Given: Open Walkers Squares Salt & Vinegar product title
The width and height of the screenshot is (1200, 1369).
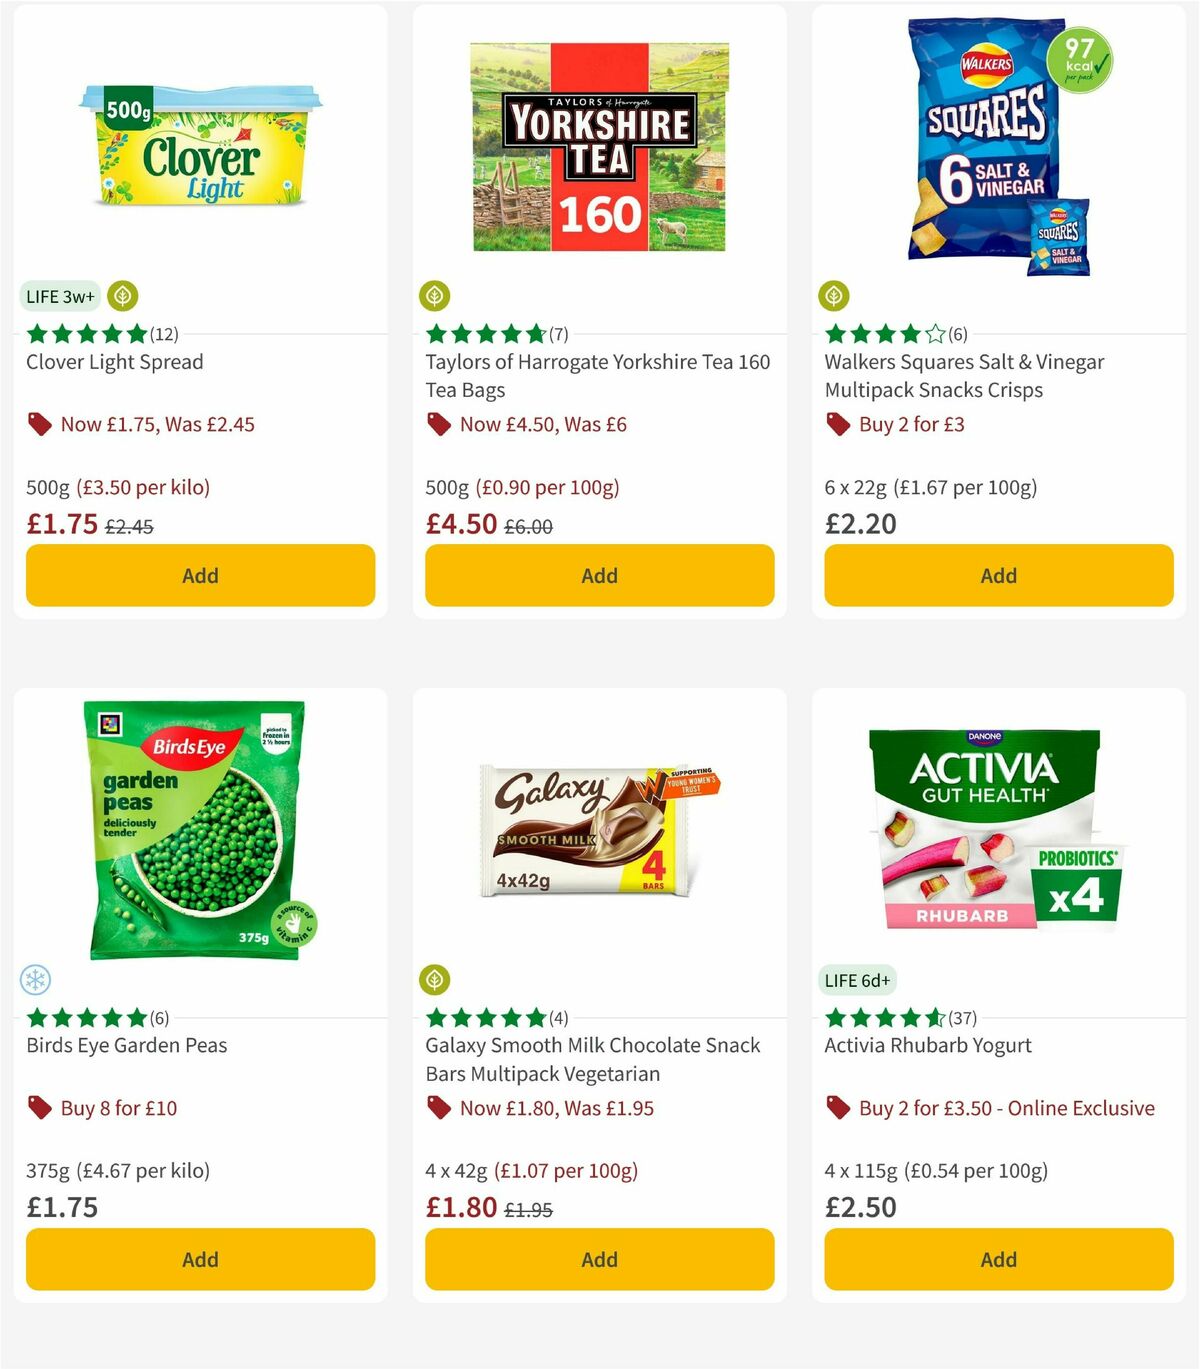Looking at the screenshot, I should click(964, 376).
